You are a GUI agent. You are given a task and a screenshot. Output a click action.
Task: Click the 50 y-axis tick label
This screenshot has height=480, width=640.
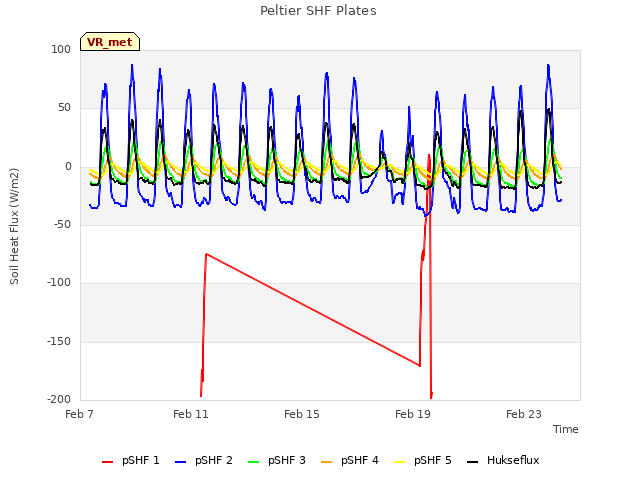pyautogui.click(x=64, y=108)
